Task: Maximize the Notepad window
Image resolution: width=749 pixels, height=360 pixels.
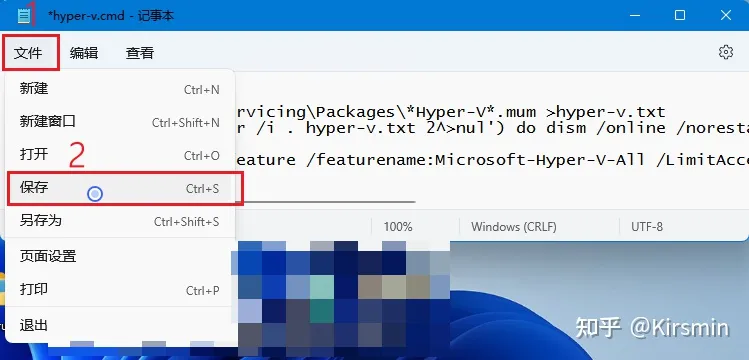Action: click(x=680, y=15)
